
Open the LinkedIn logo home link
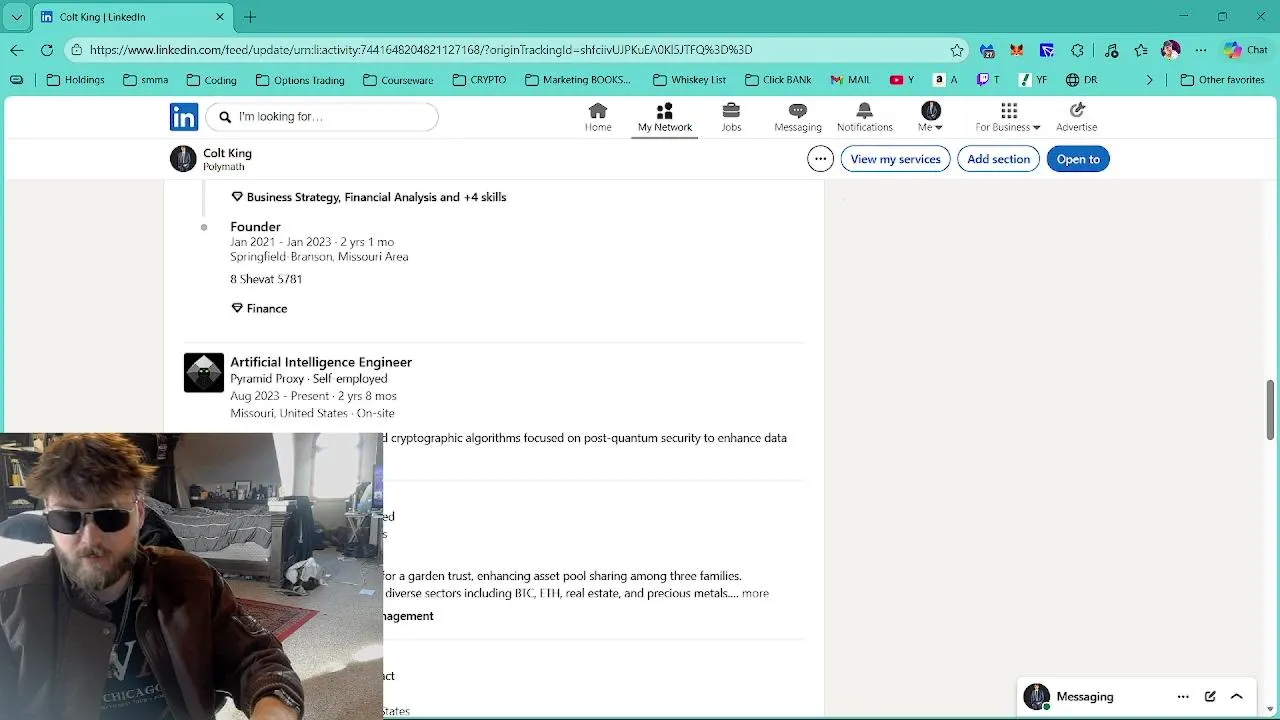[184, 117]
